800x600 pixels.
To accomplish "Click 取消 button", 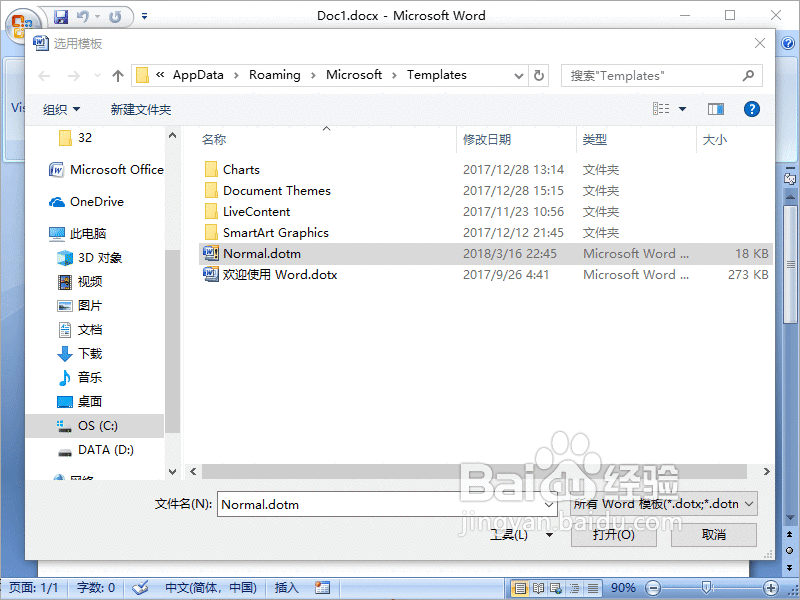I will click(714, 535).
